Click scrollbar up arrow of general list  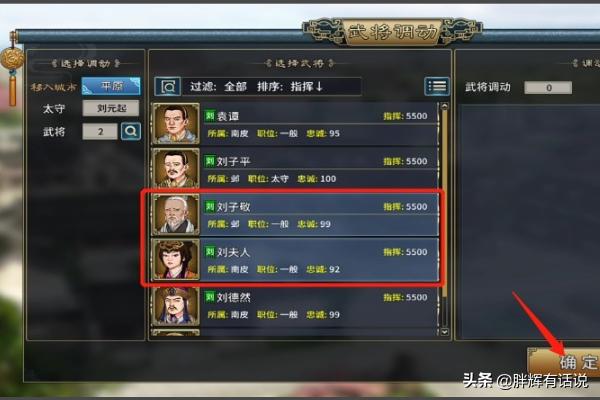click(x=444, y=106)
